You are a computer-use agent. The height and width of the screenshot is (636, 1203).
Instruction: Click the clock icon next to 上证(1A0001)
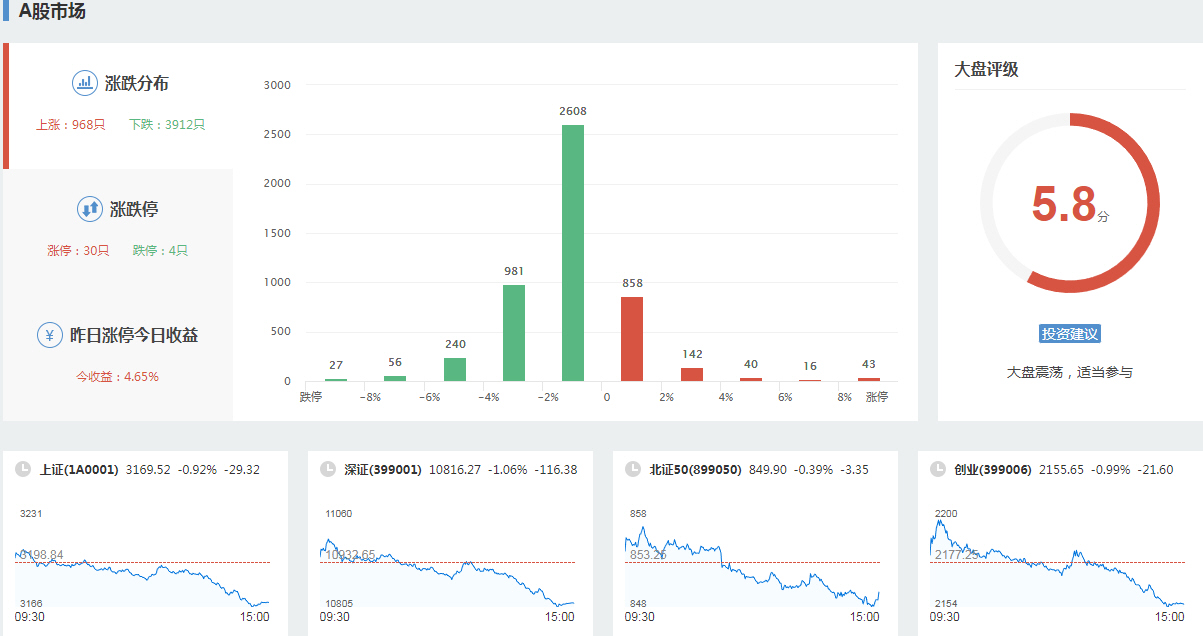point(23,469)
